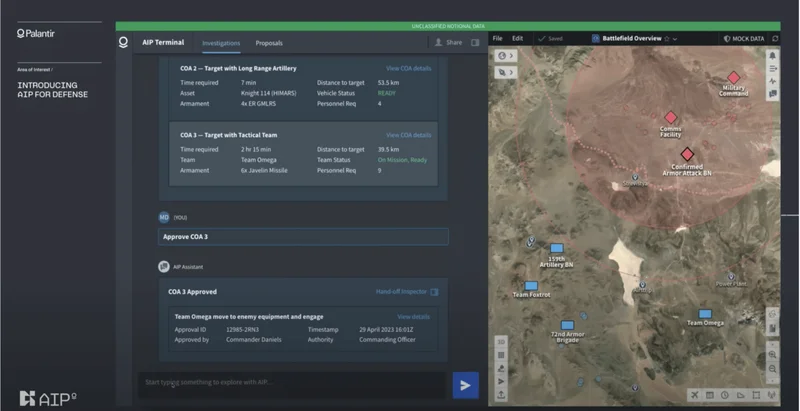Image resolution: width=800 pixels, height=411 pixels.
Task: Zoom in on the battlefield map
Action: click(x=773, y=354)
